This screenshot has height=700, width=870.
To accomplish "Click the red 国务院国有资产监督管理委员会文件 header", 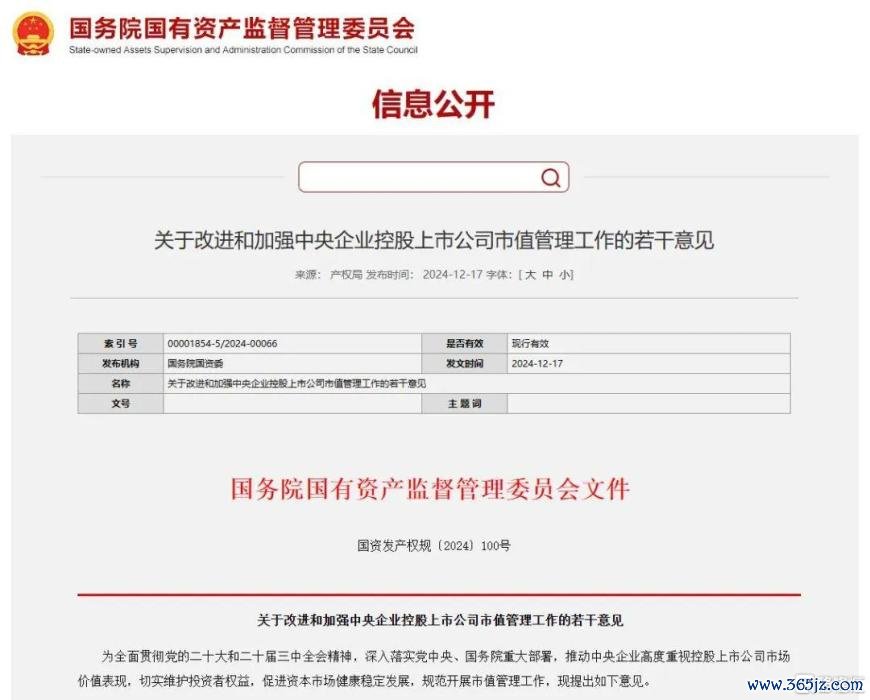I will click(431, 489).
